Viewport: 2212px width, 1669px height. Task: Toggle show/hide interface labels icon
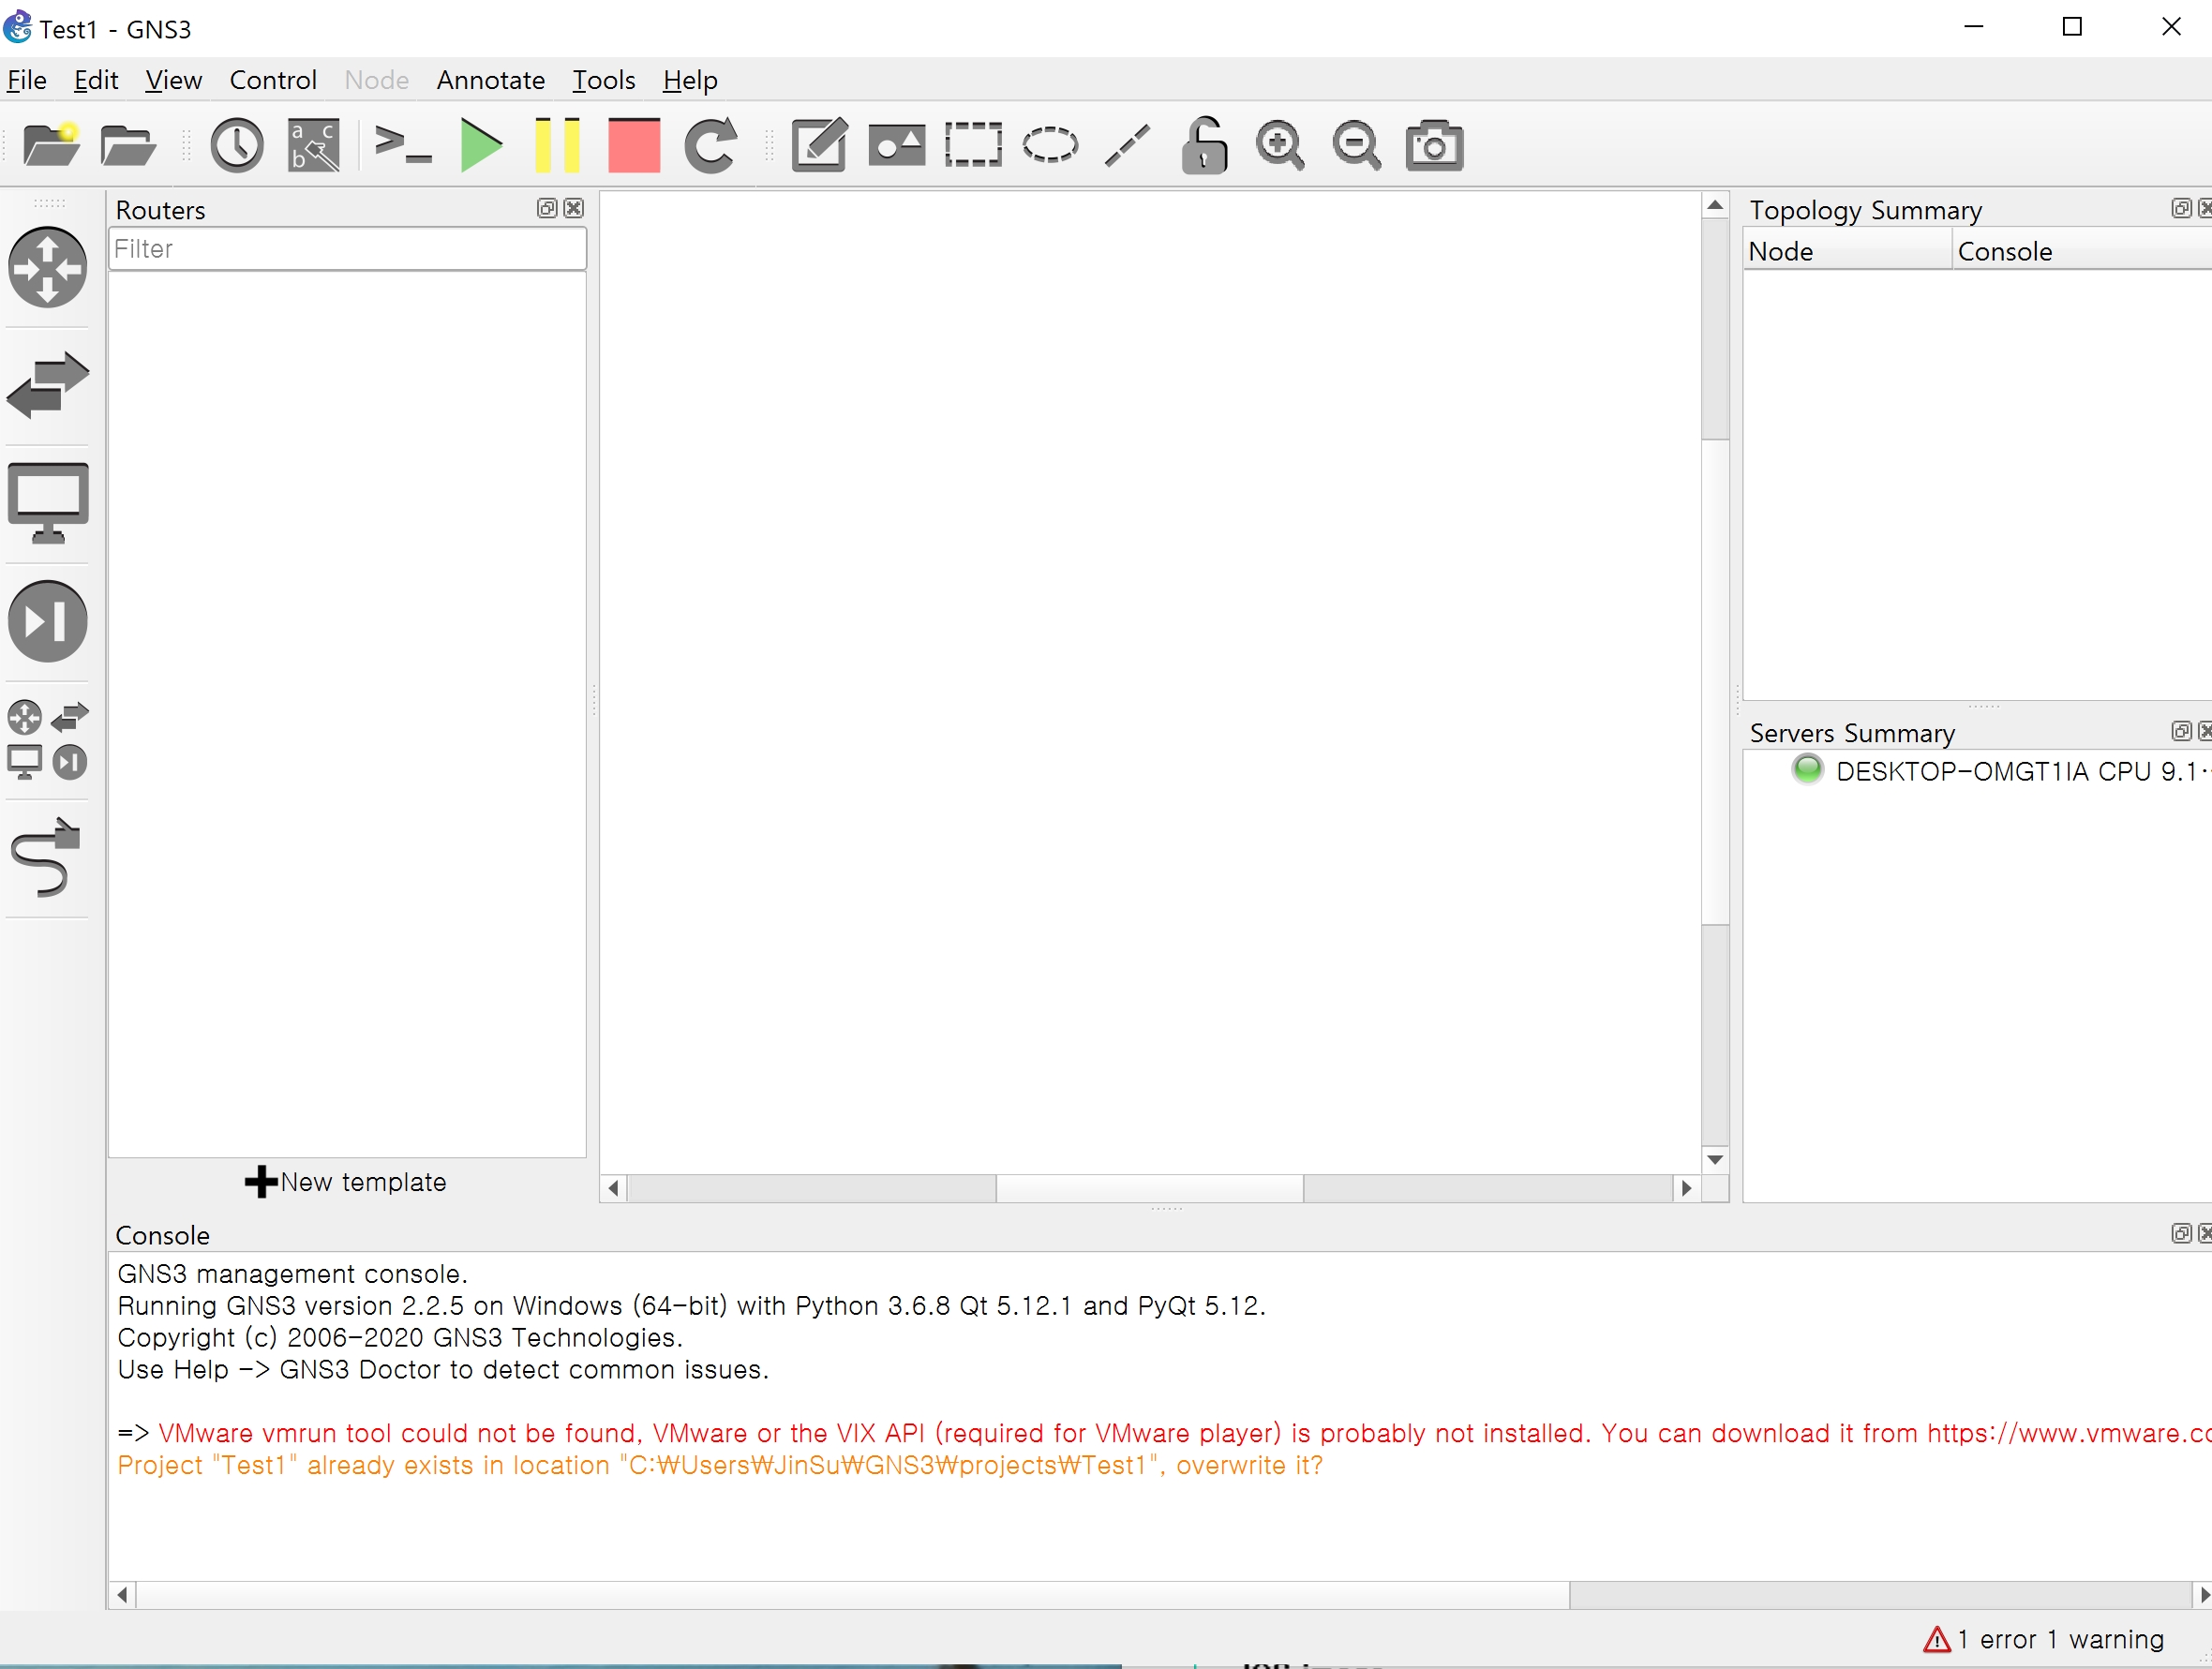314,146
